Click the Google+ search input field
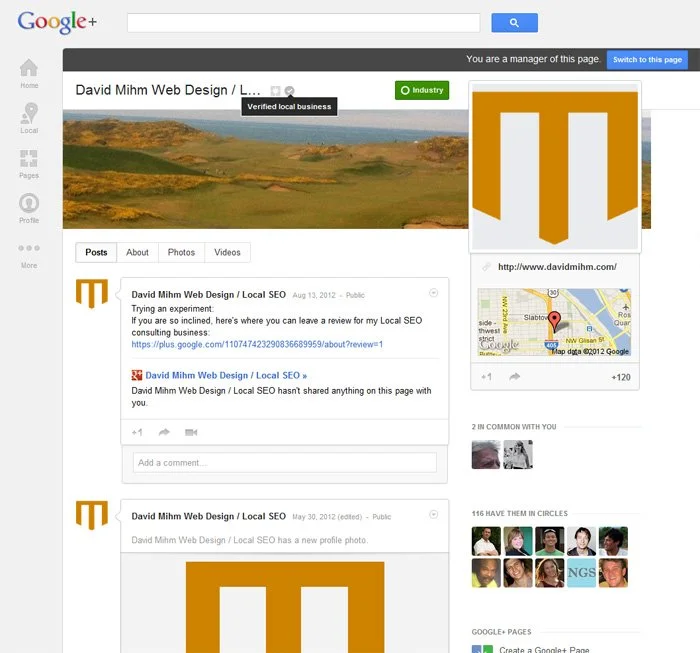Image resolution: width=700 pixels, height=653 pixels. coord(304,23)
